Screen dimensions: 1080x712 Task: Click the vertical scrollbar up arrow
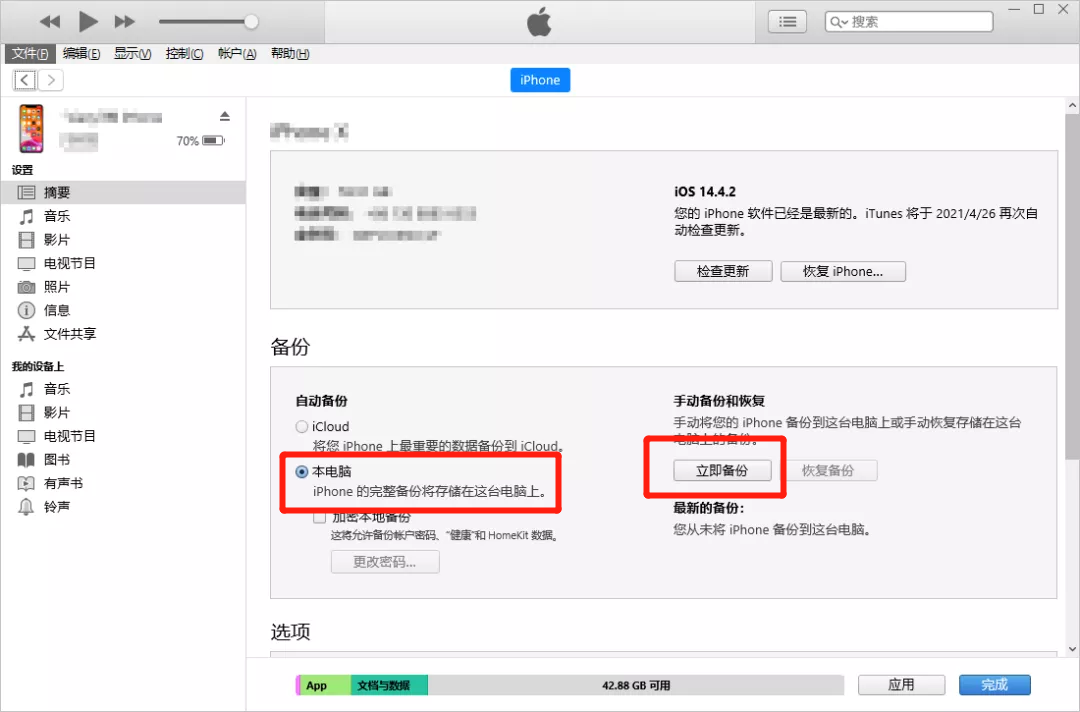1072,106
